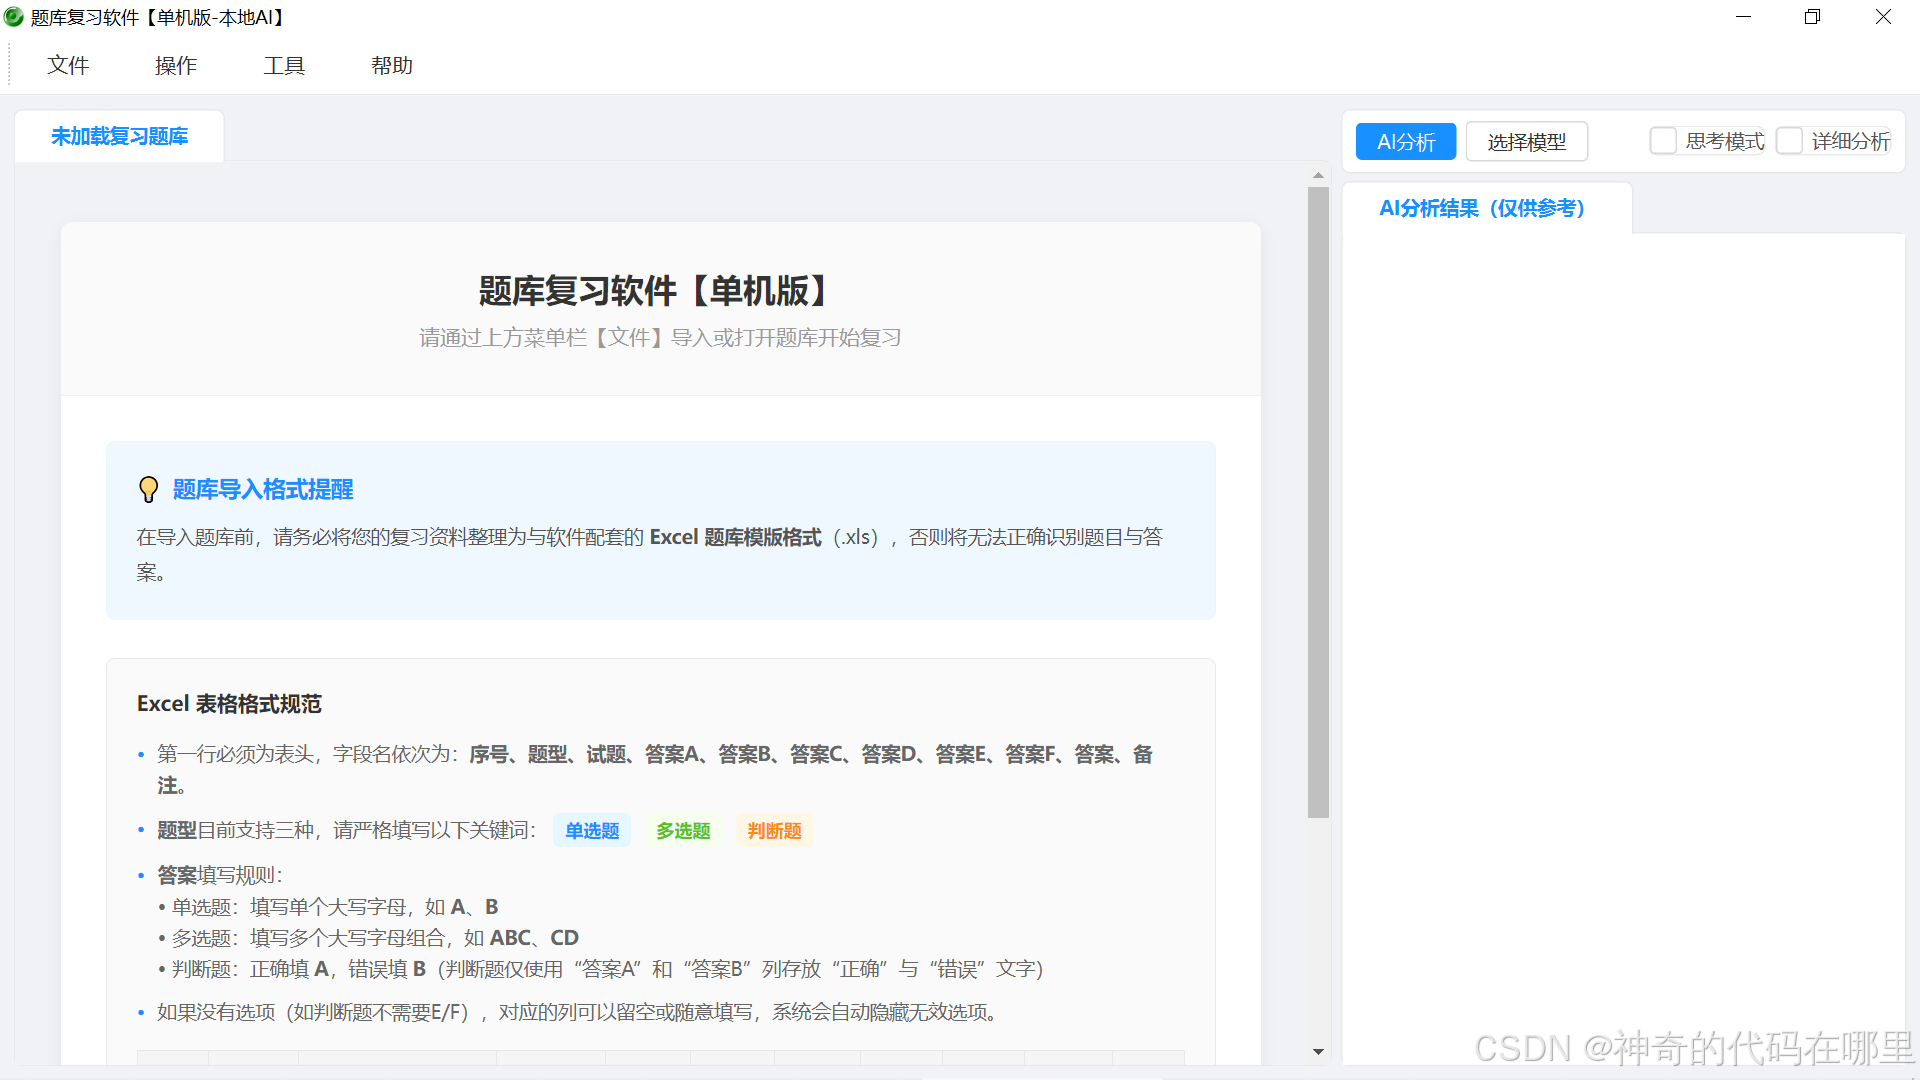This screenshot has height=1080, width=1920.
Task: Open the 文件 menu
Action: 68,65
